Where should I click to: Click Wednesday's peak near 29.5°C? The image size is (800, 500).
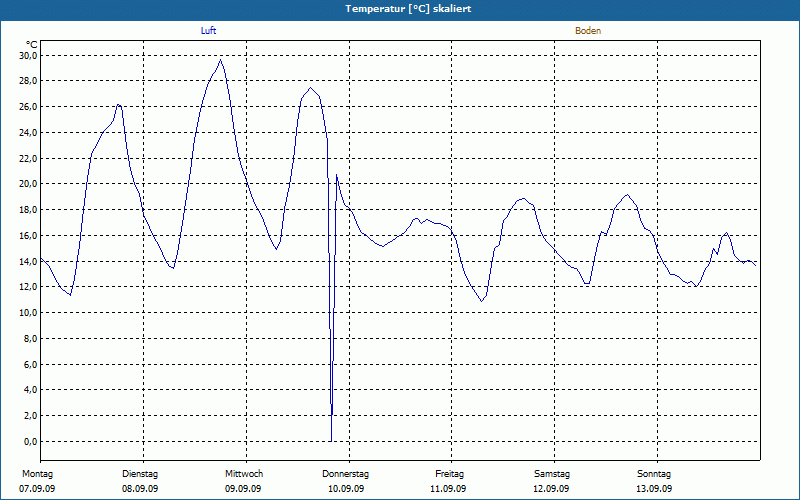click(x=220, y=60)
